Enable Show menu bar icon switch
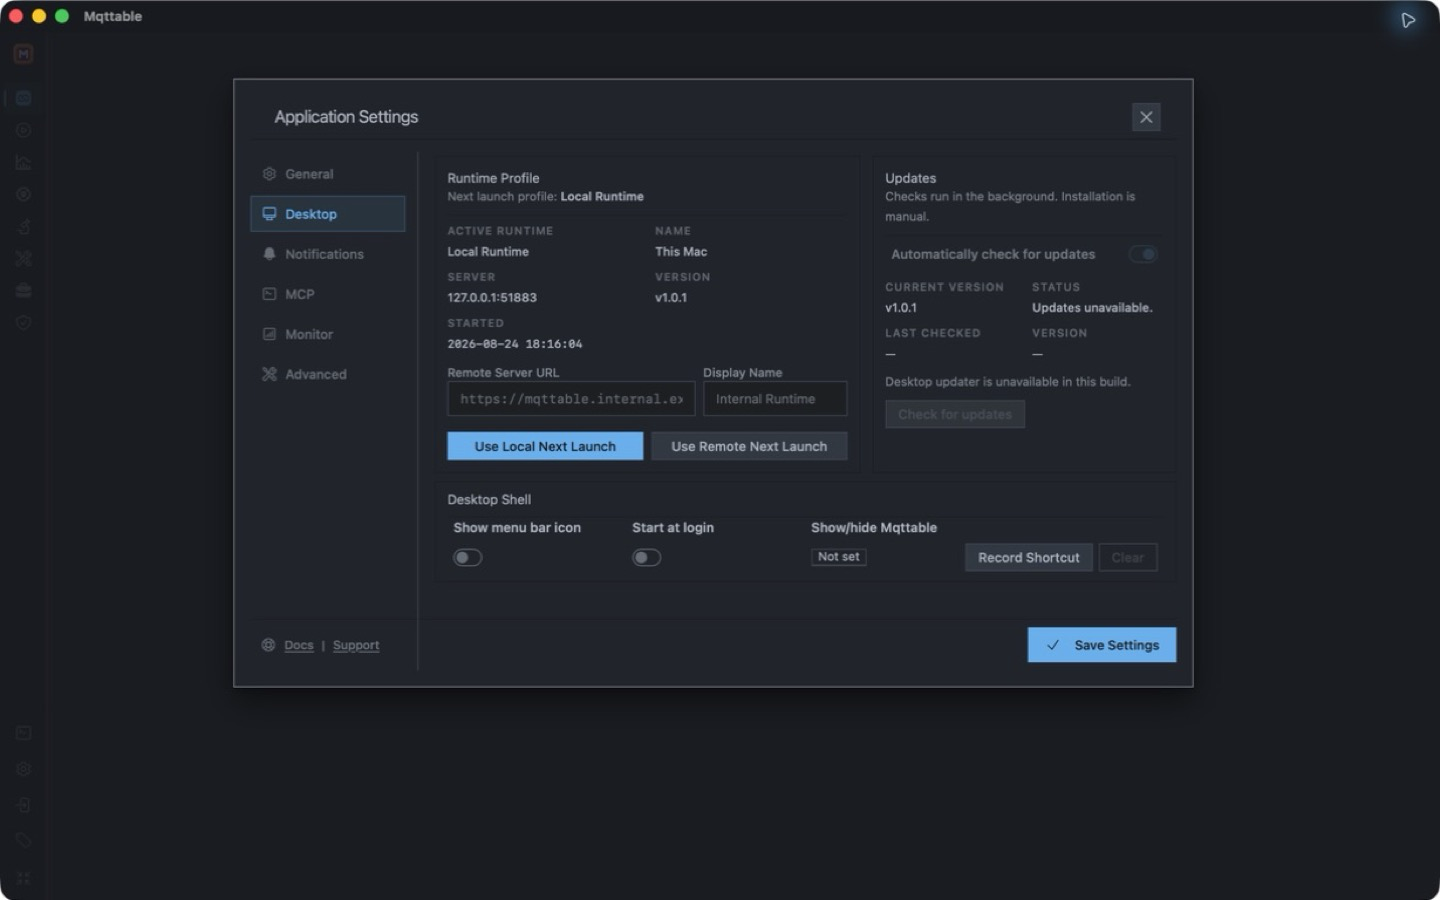This screenshot has width=1440, height=900. tap(467, 557)
